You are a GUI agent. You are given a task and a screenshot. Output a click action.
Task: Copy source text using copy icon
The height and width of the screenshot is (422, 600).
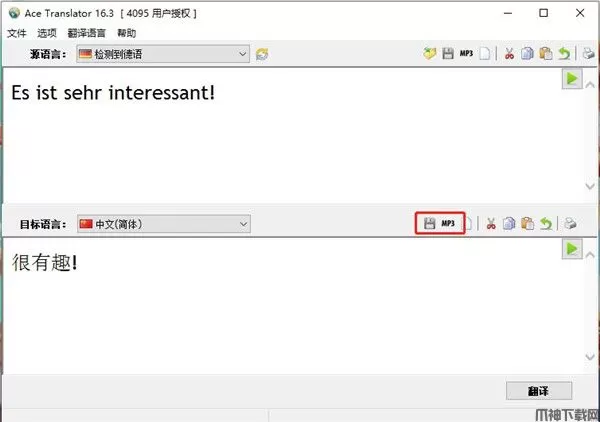click(527, 54)
